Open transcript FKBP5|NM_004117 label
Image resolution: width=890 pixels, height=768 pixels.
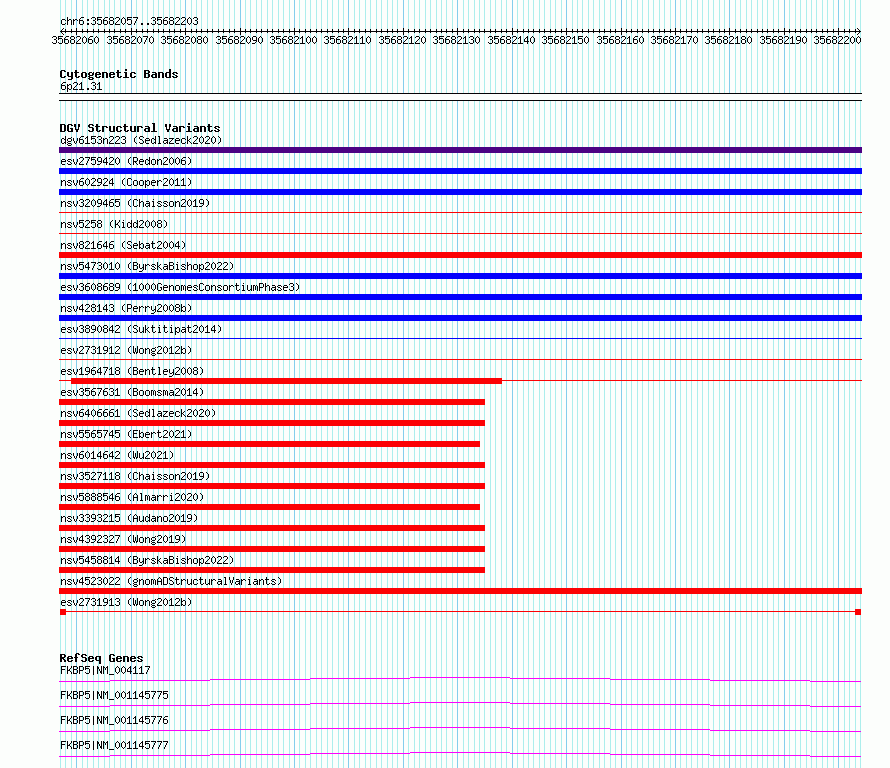105,670
